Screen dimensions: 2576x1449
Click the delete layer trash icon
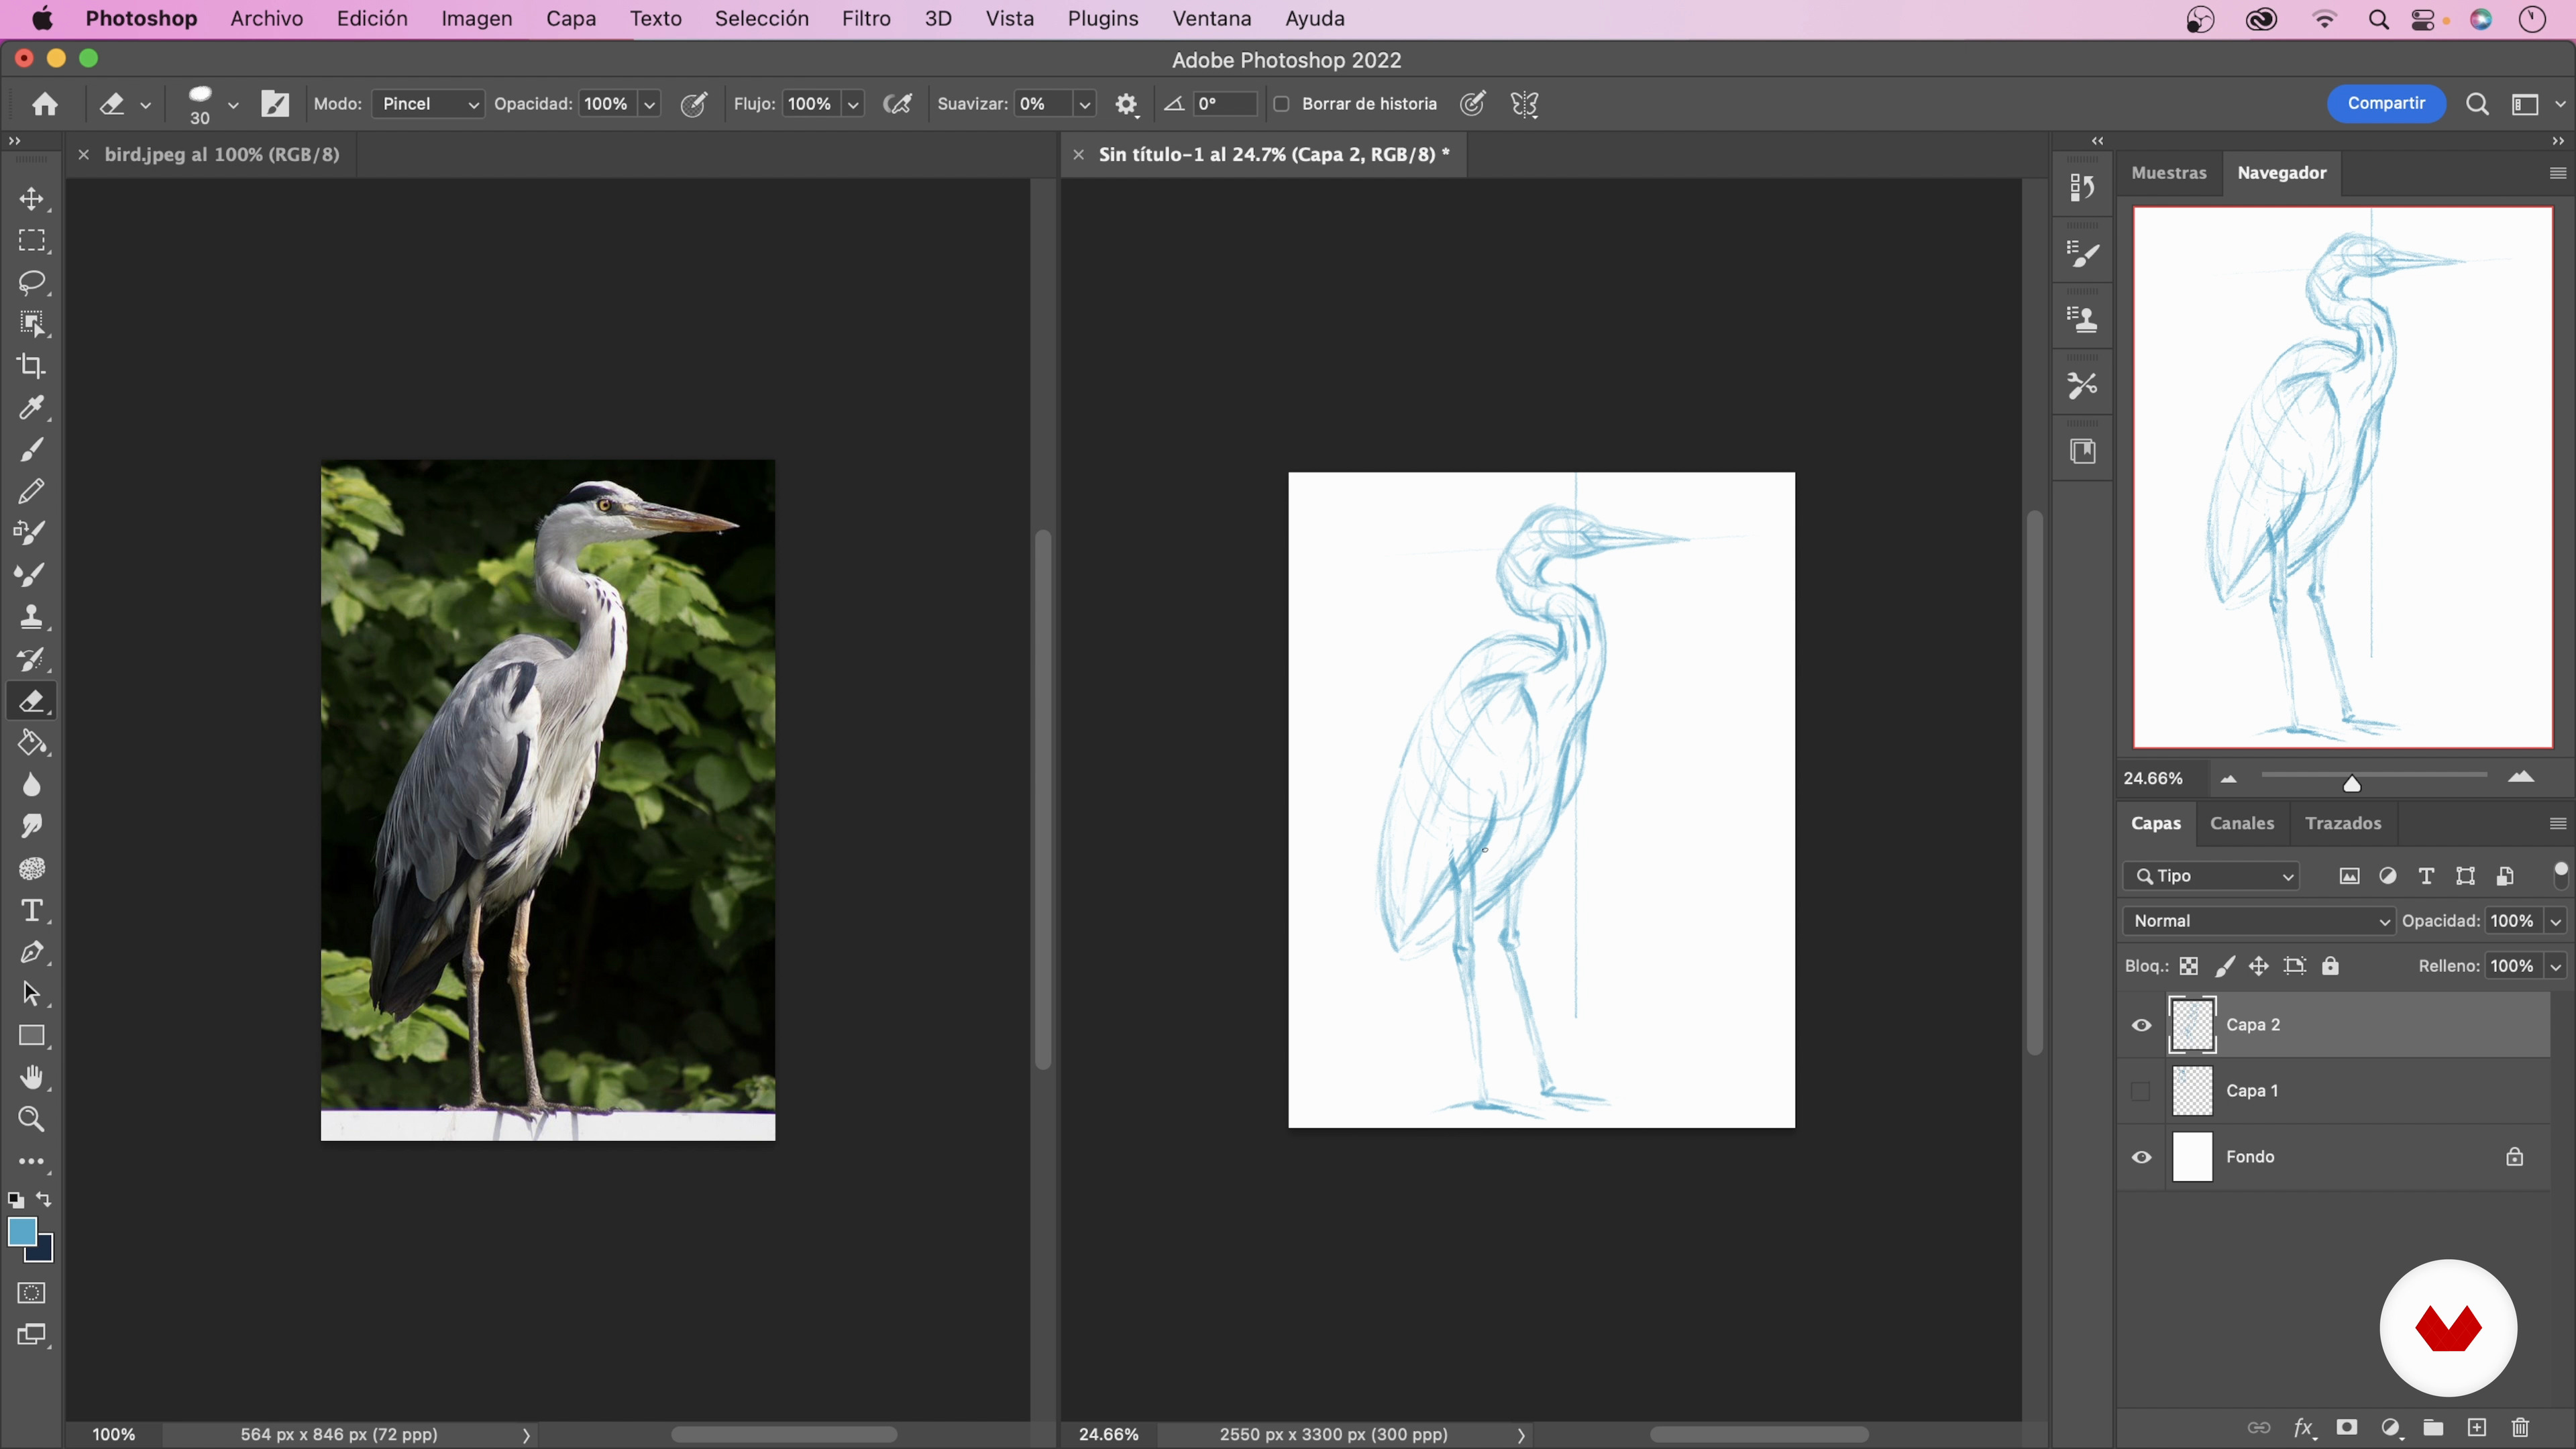[2520, 1428]
